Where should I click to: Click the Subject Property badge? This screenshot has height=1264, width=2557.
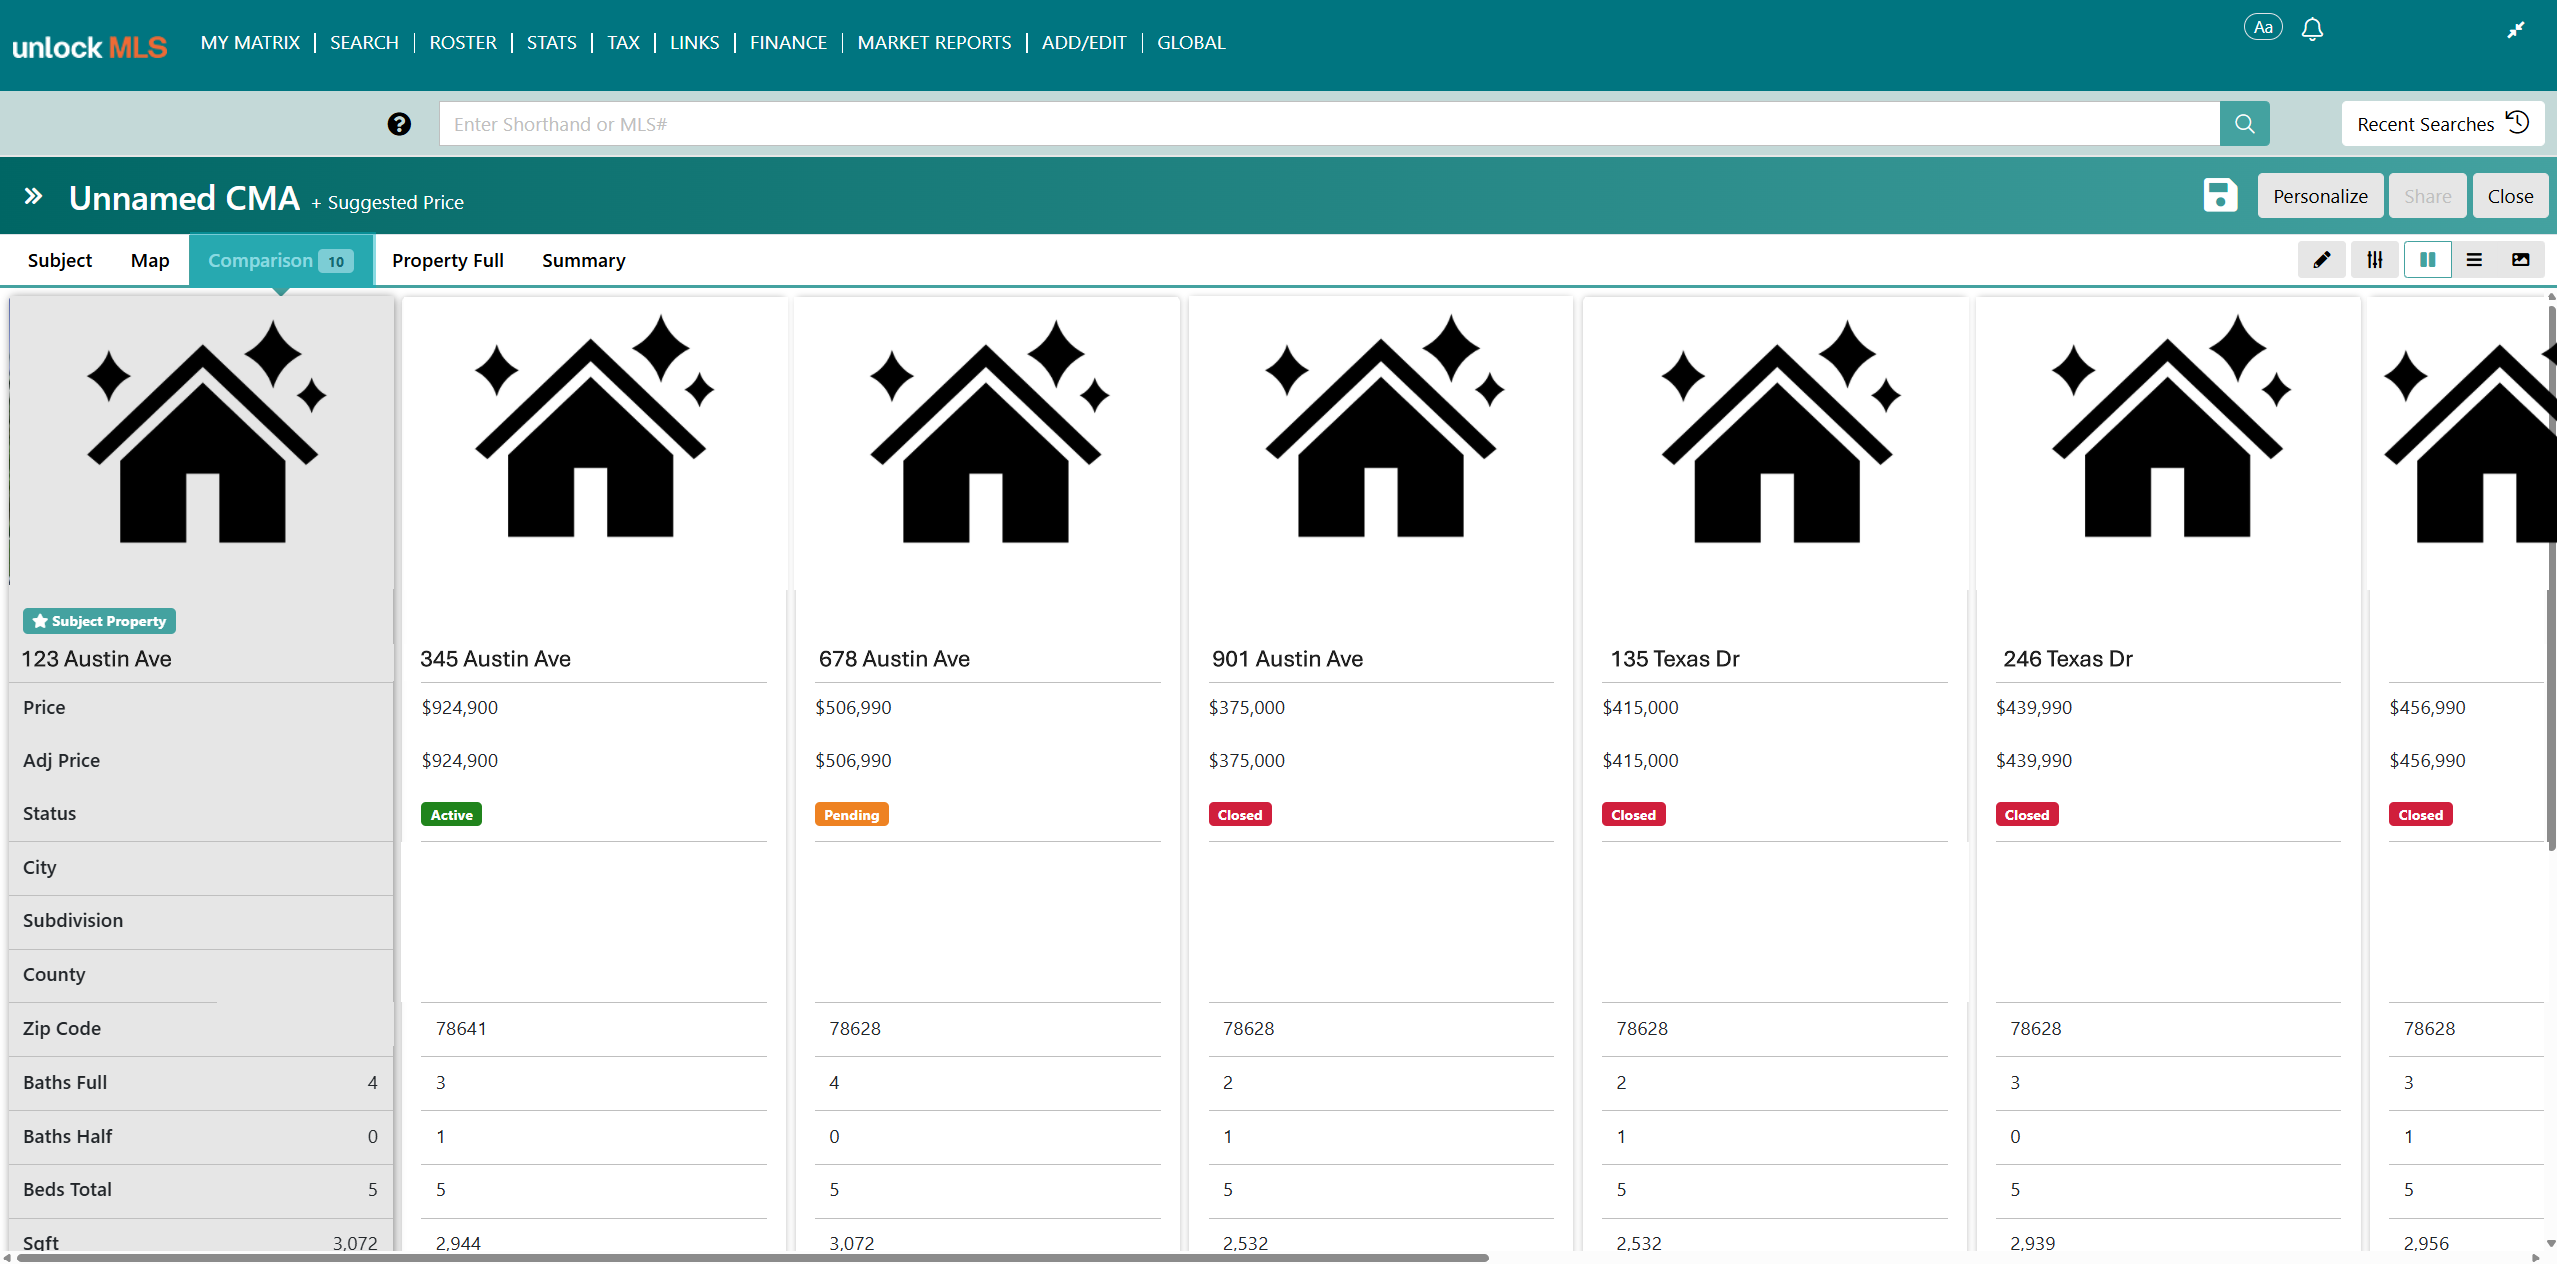tap(99, 621)
